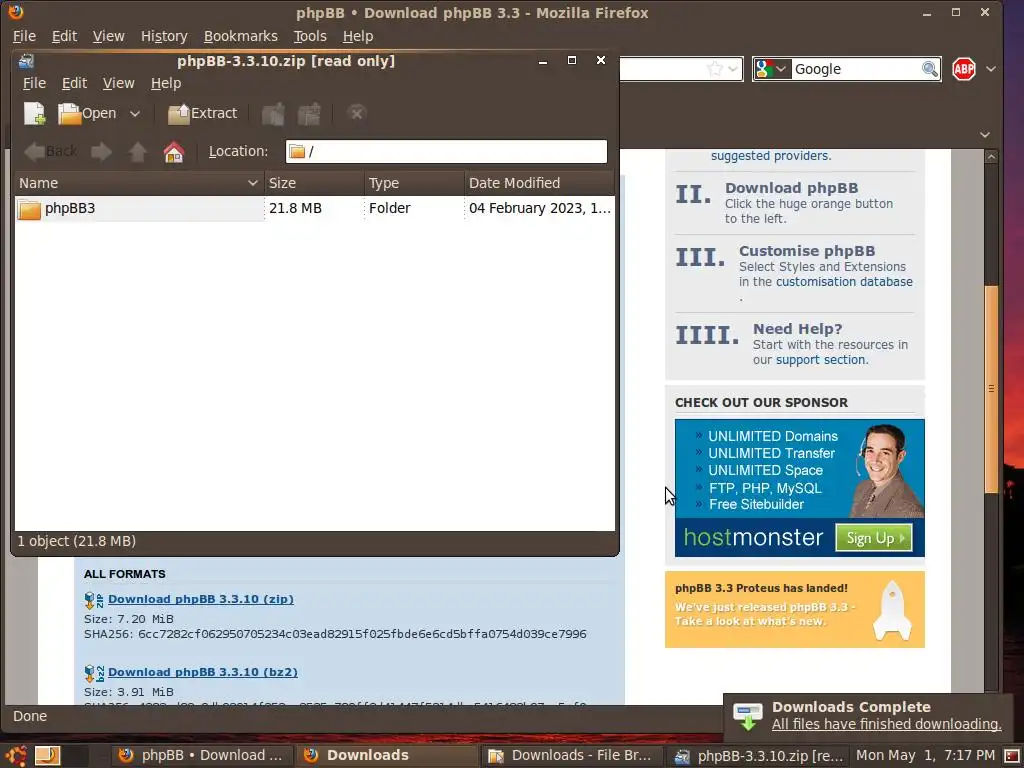Switch to Downloads window in taskbar
The width and height of the screenshot is (1024, 768).
click(x=387, y=756)
